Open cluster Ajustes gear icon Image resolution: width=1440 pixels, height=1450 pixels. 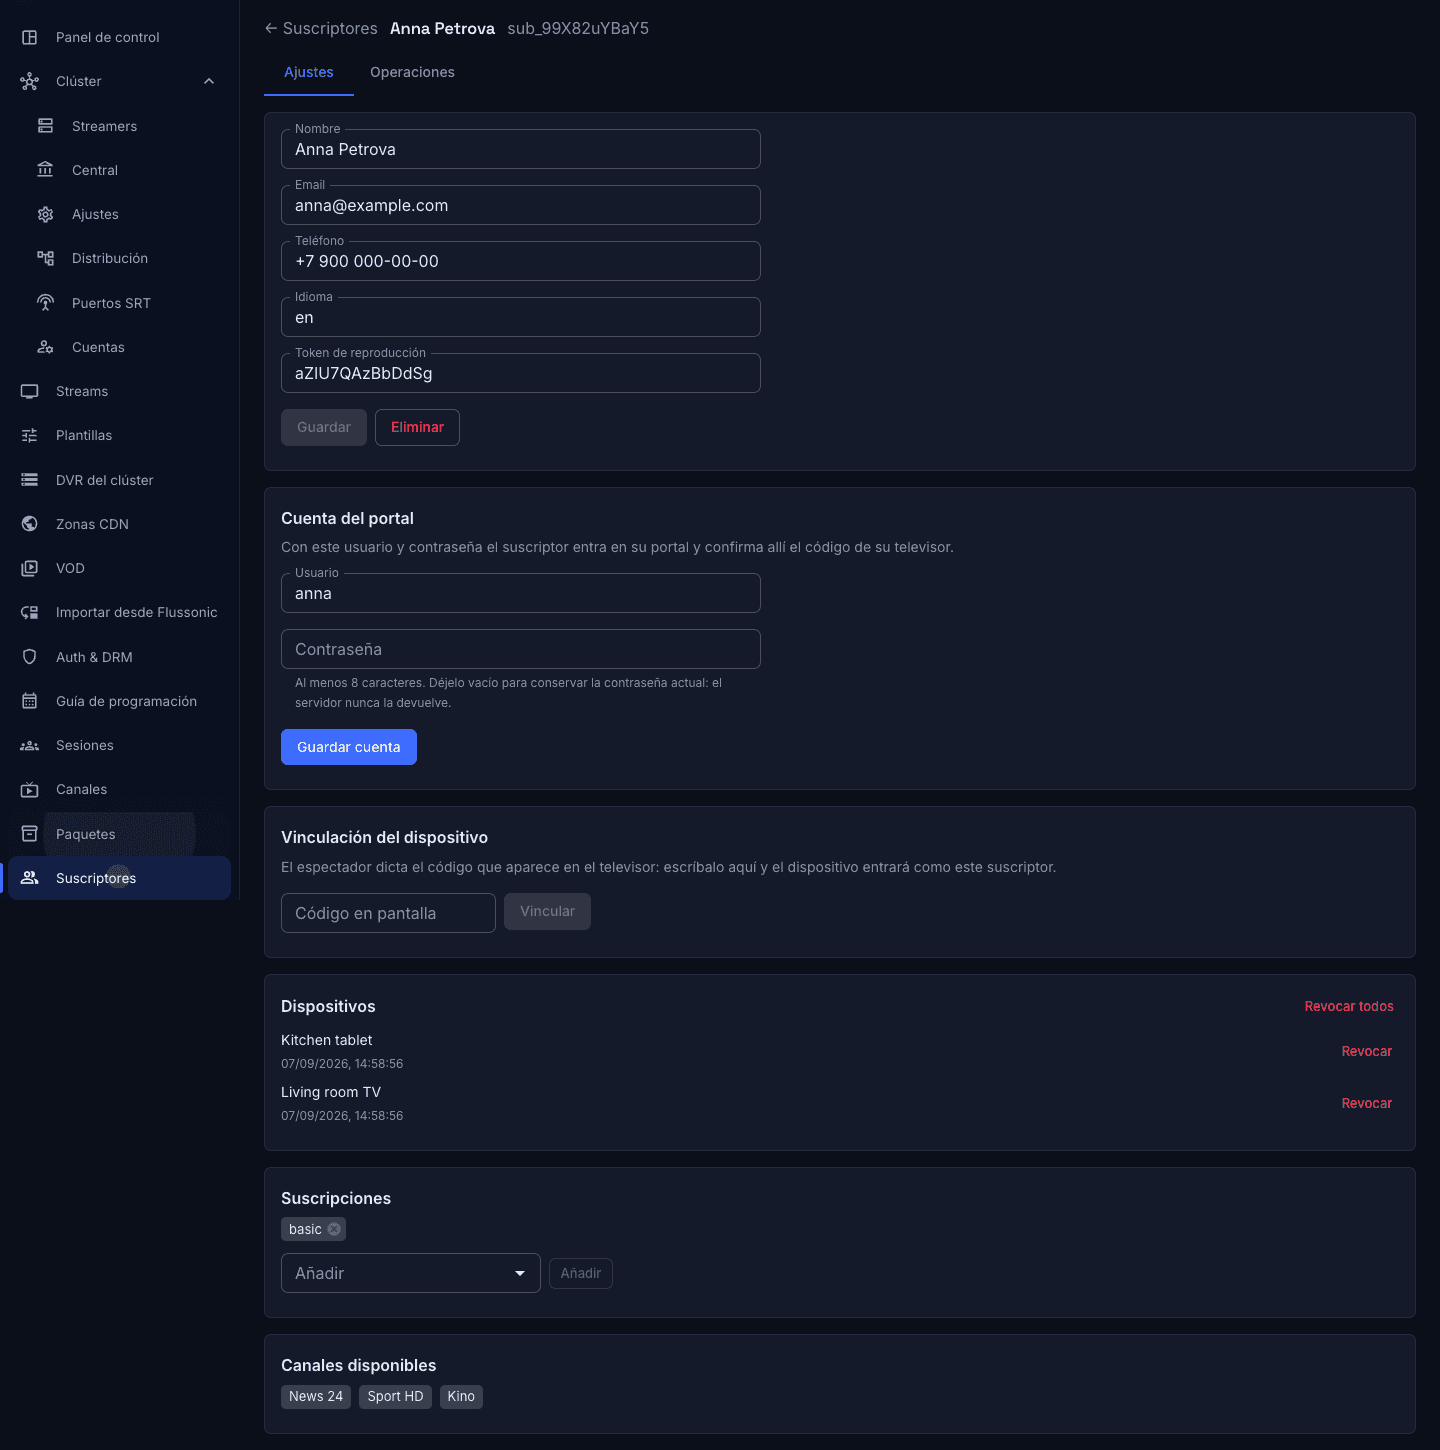coord(45,214)
